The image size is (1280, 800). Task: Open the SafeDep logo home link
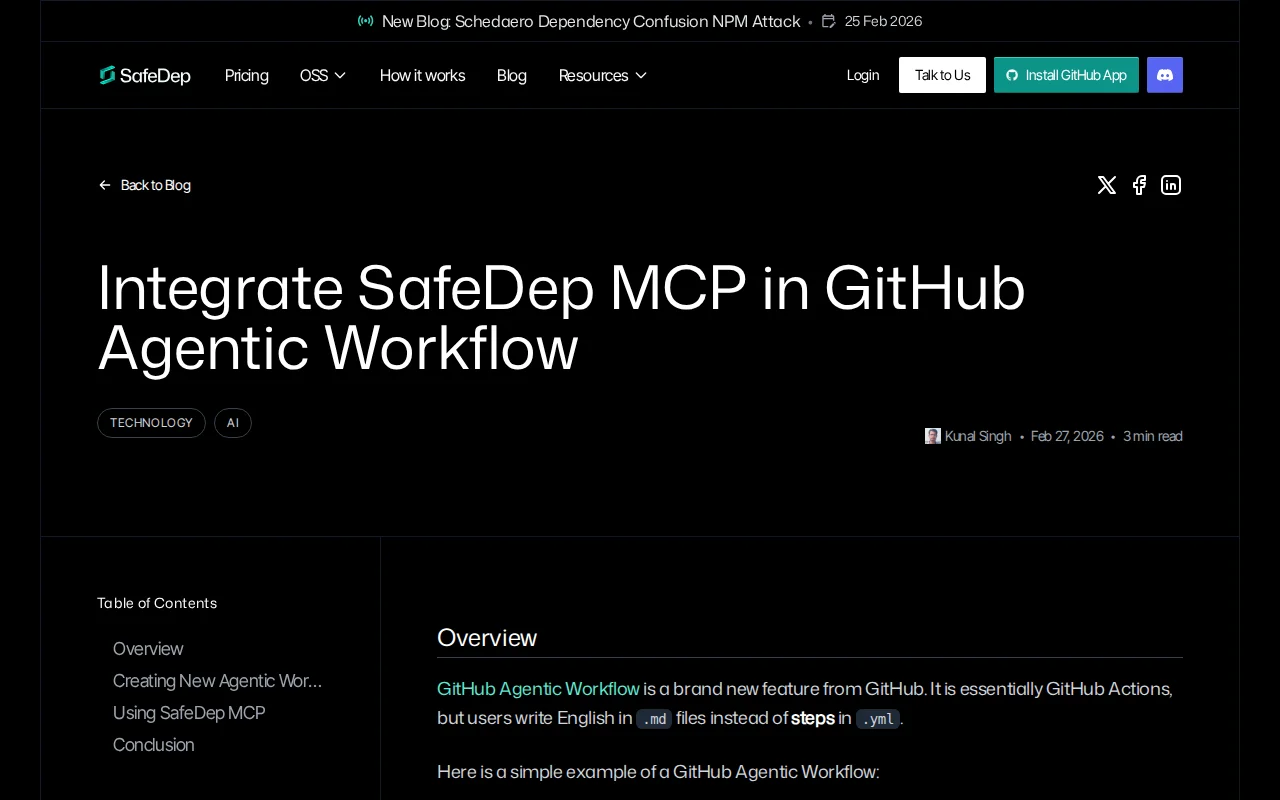pos(145,75)
